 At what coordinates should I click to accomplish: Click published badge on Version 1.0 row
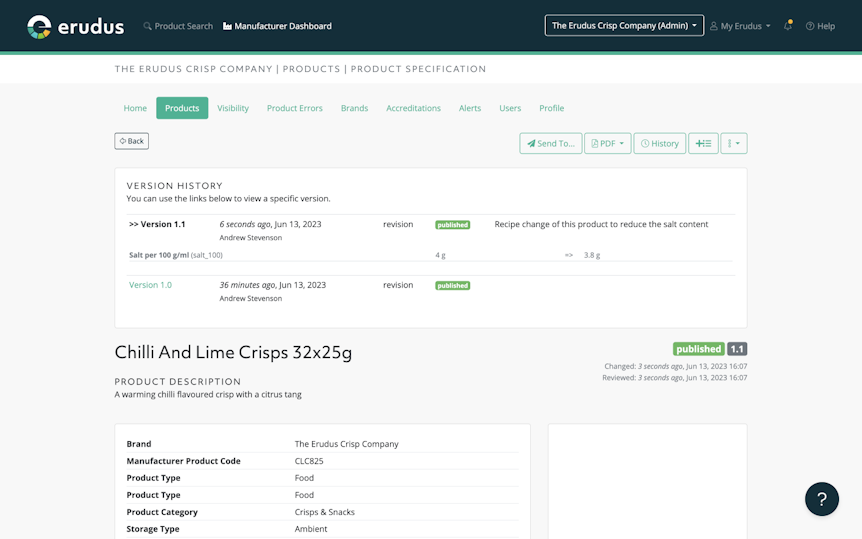pos(452,285)
